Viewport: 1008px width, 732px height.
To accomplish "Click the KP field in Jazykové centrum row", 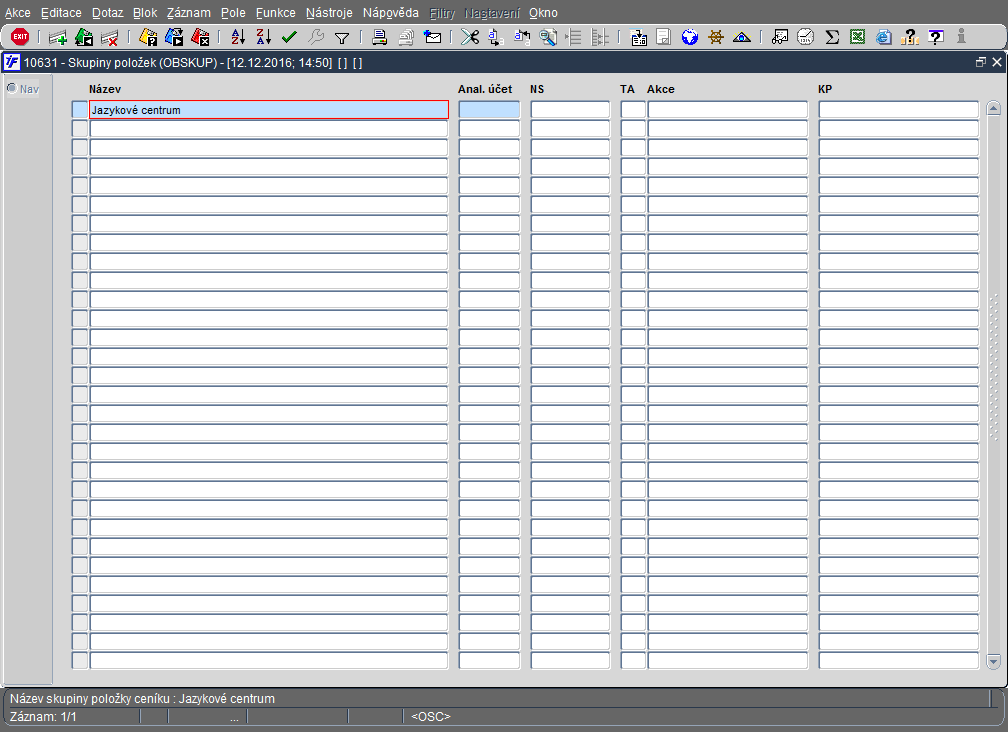I will click(899, 110).
